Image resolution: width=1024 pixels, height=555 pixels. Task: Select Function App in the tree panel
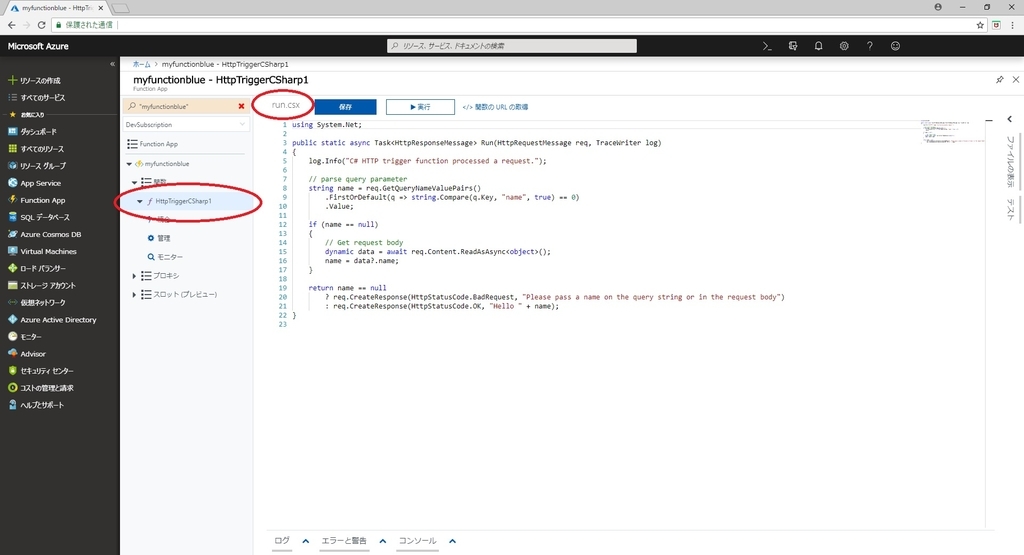(153, 144)
